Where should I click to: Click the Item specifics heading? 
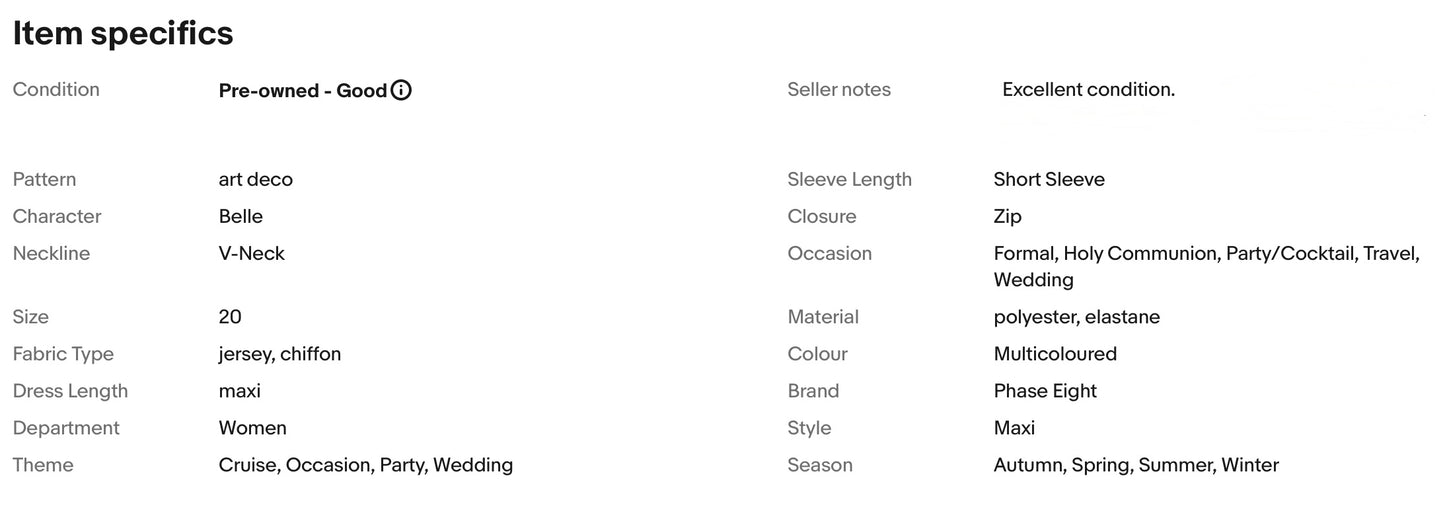tap(123, 34)
